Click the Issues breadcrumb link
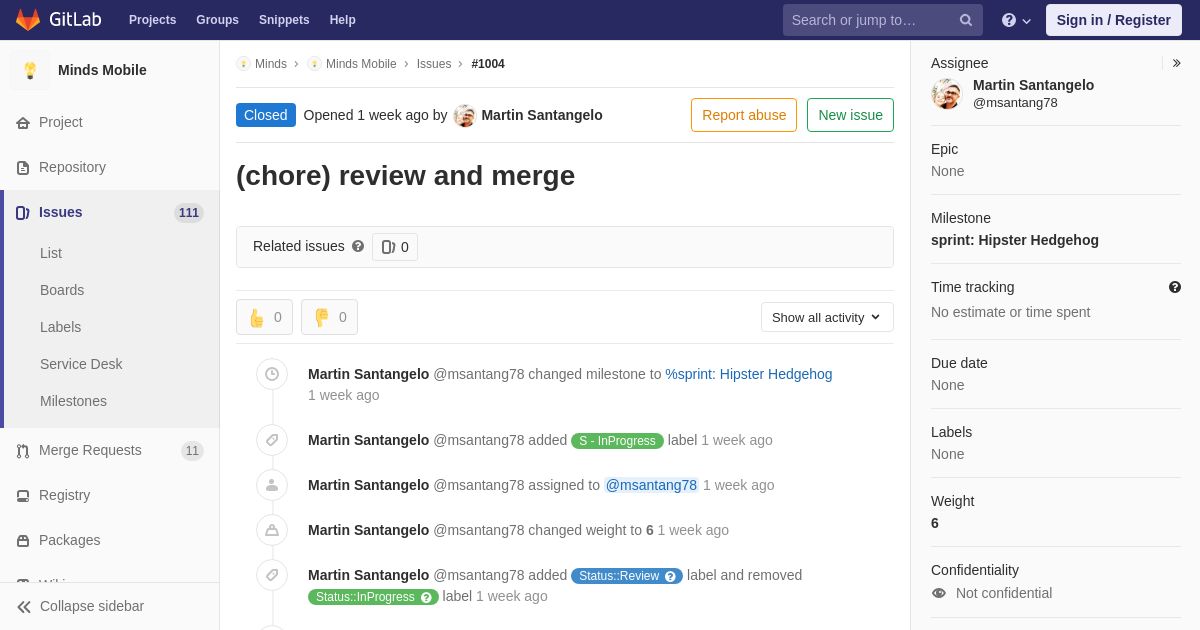The image size is (1200, 630). click(x=434, y=64)
